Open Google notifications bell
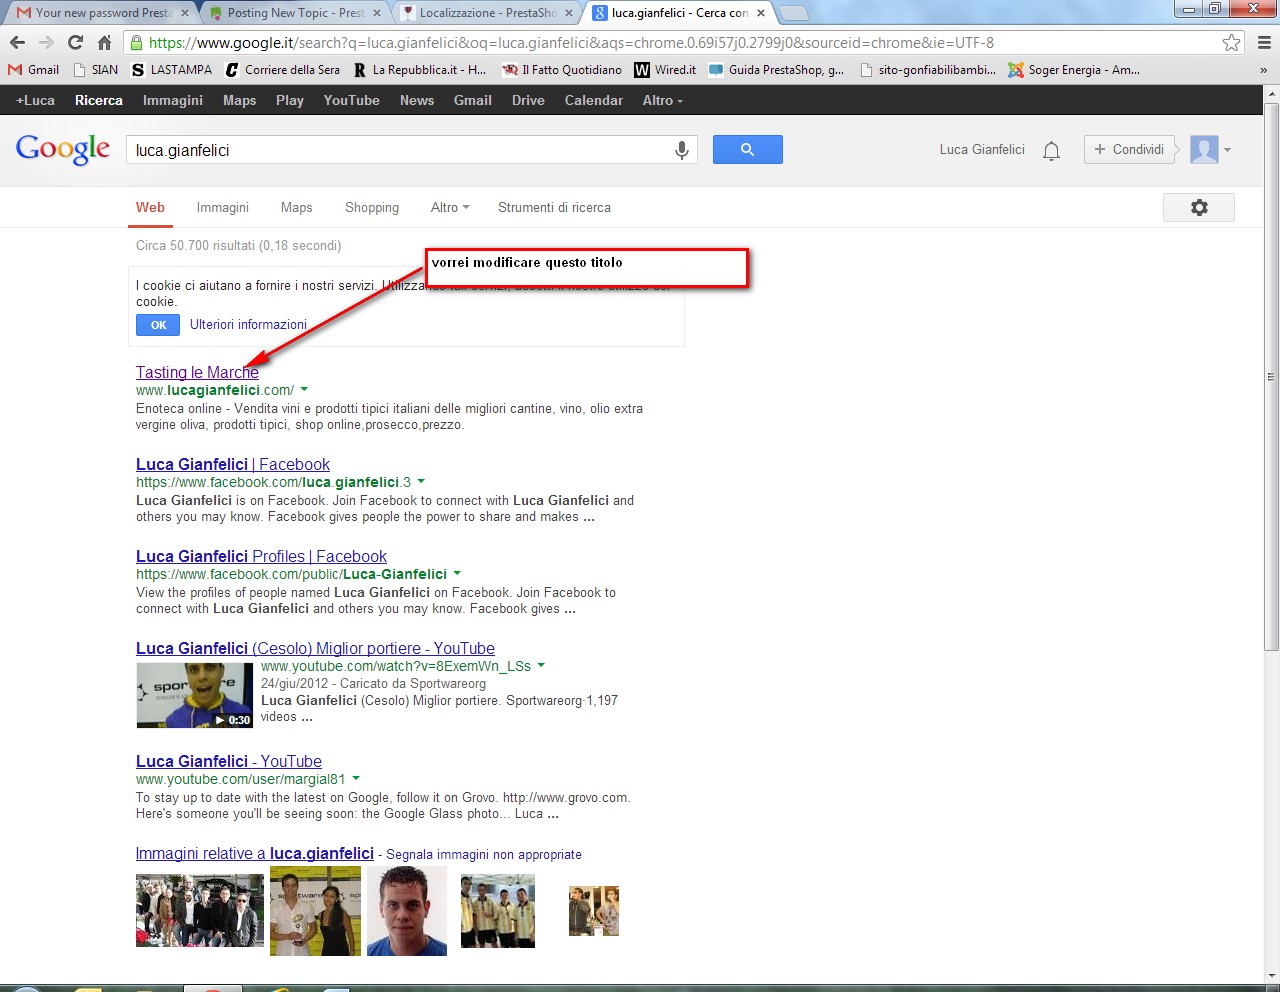 pyautogui.click(x=1051, y=150)
